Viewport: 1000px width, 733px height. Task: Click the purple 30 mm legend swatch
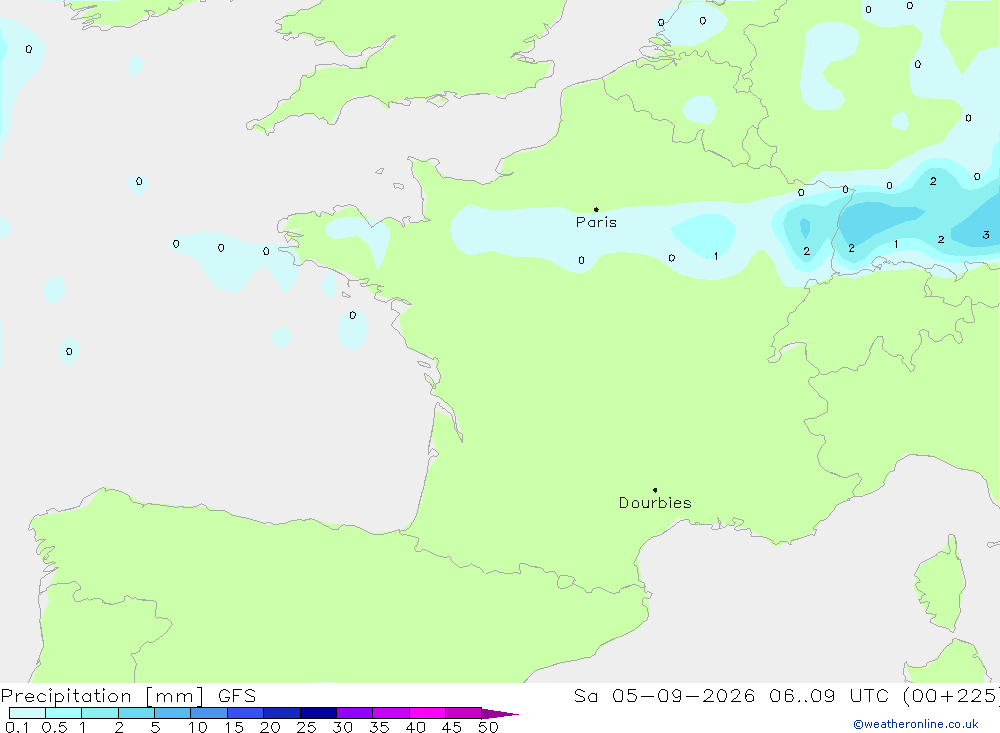coord(355,713)
